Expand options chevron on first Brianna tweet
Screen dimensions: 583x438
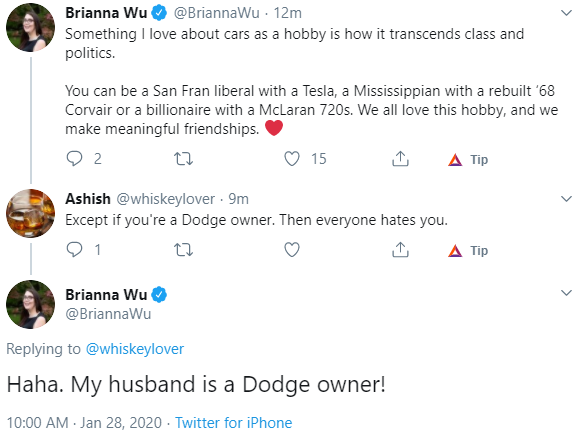pos(566,13)
